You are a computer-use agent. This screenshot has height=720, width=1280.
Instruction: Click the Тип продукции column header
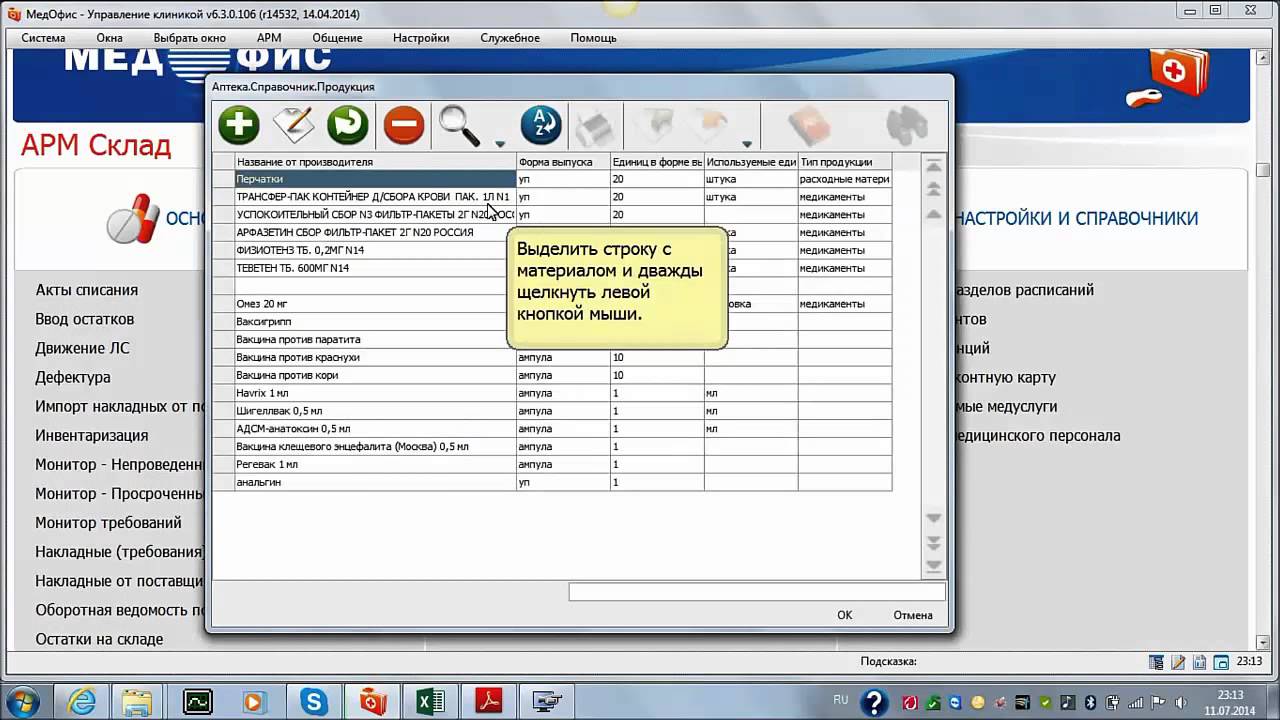[x=844, y=161]
